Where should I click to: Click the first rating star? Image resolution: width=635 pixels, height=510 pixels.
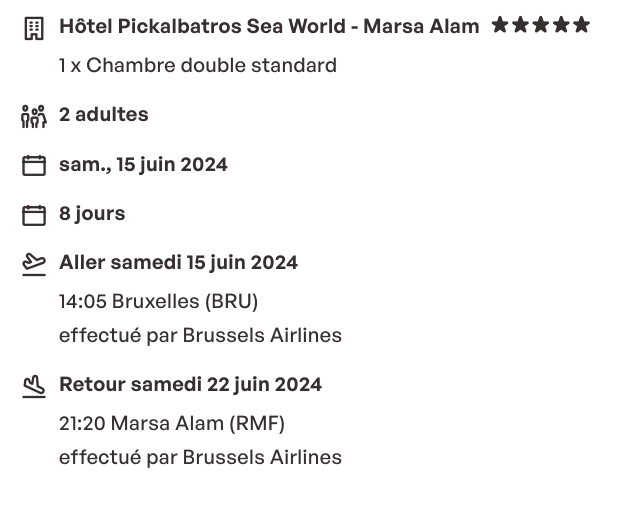click(x=500, y=25)
